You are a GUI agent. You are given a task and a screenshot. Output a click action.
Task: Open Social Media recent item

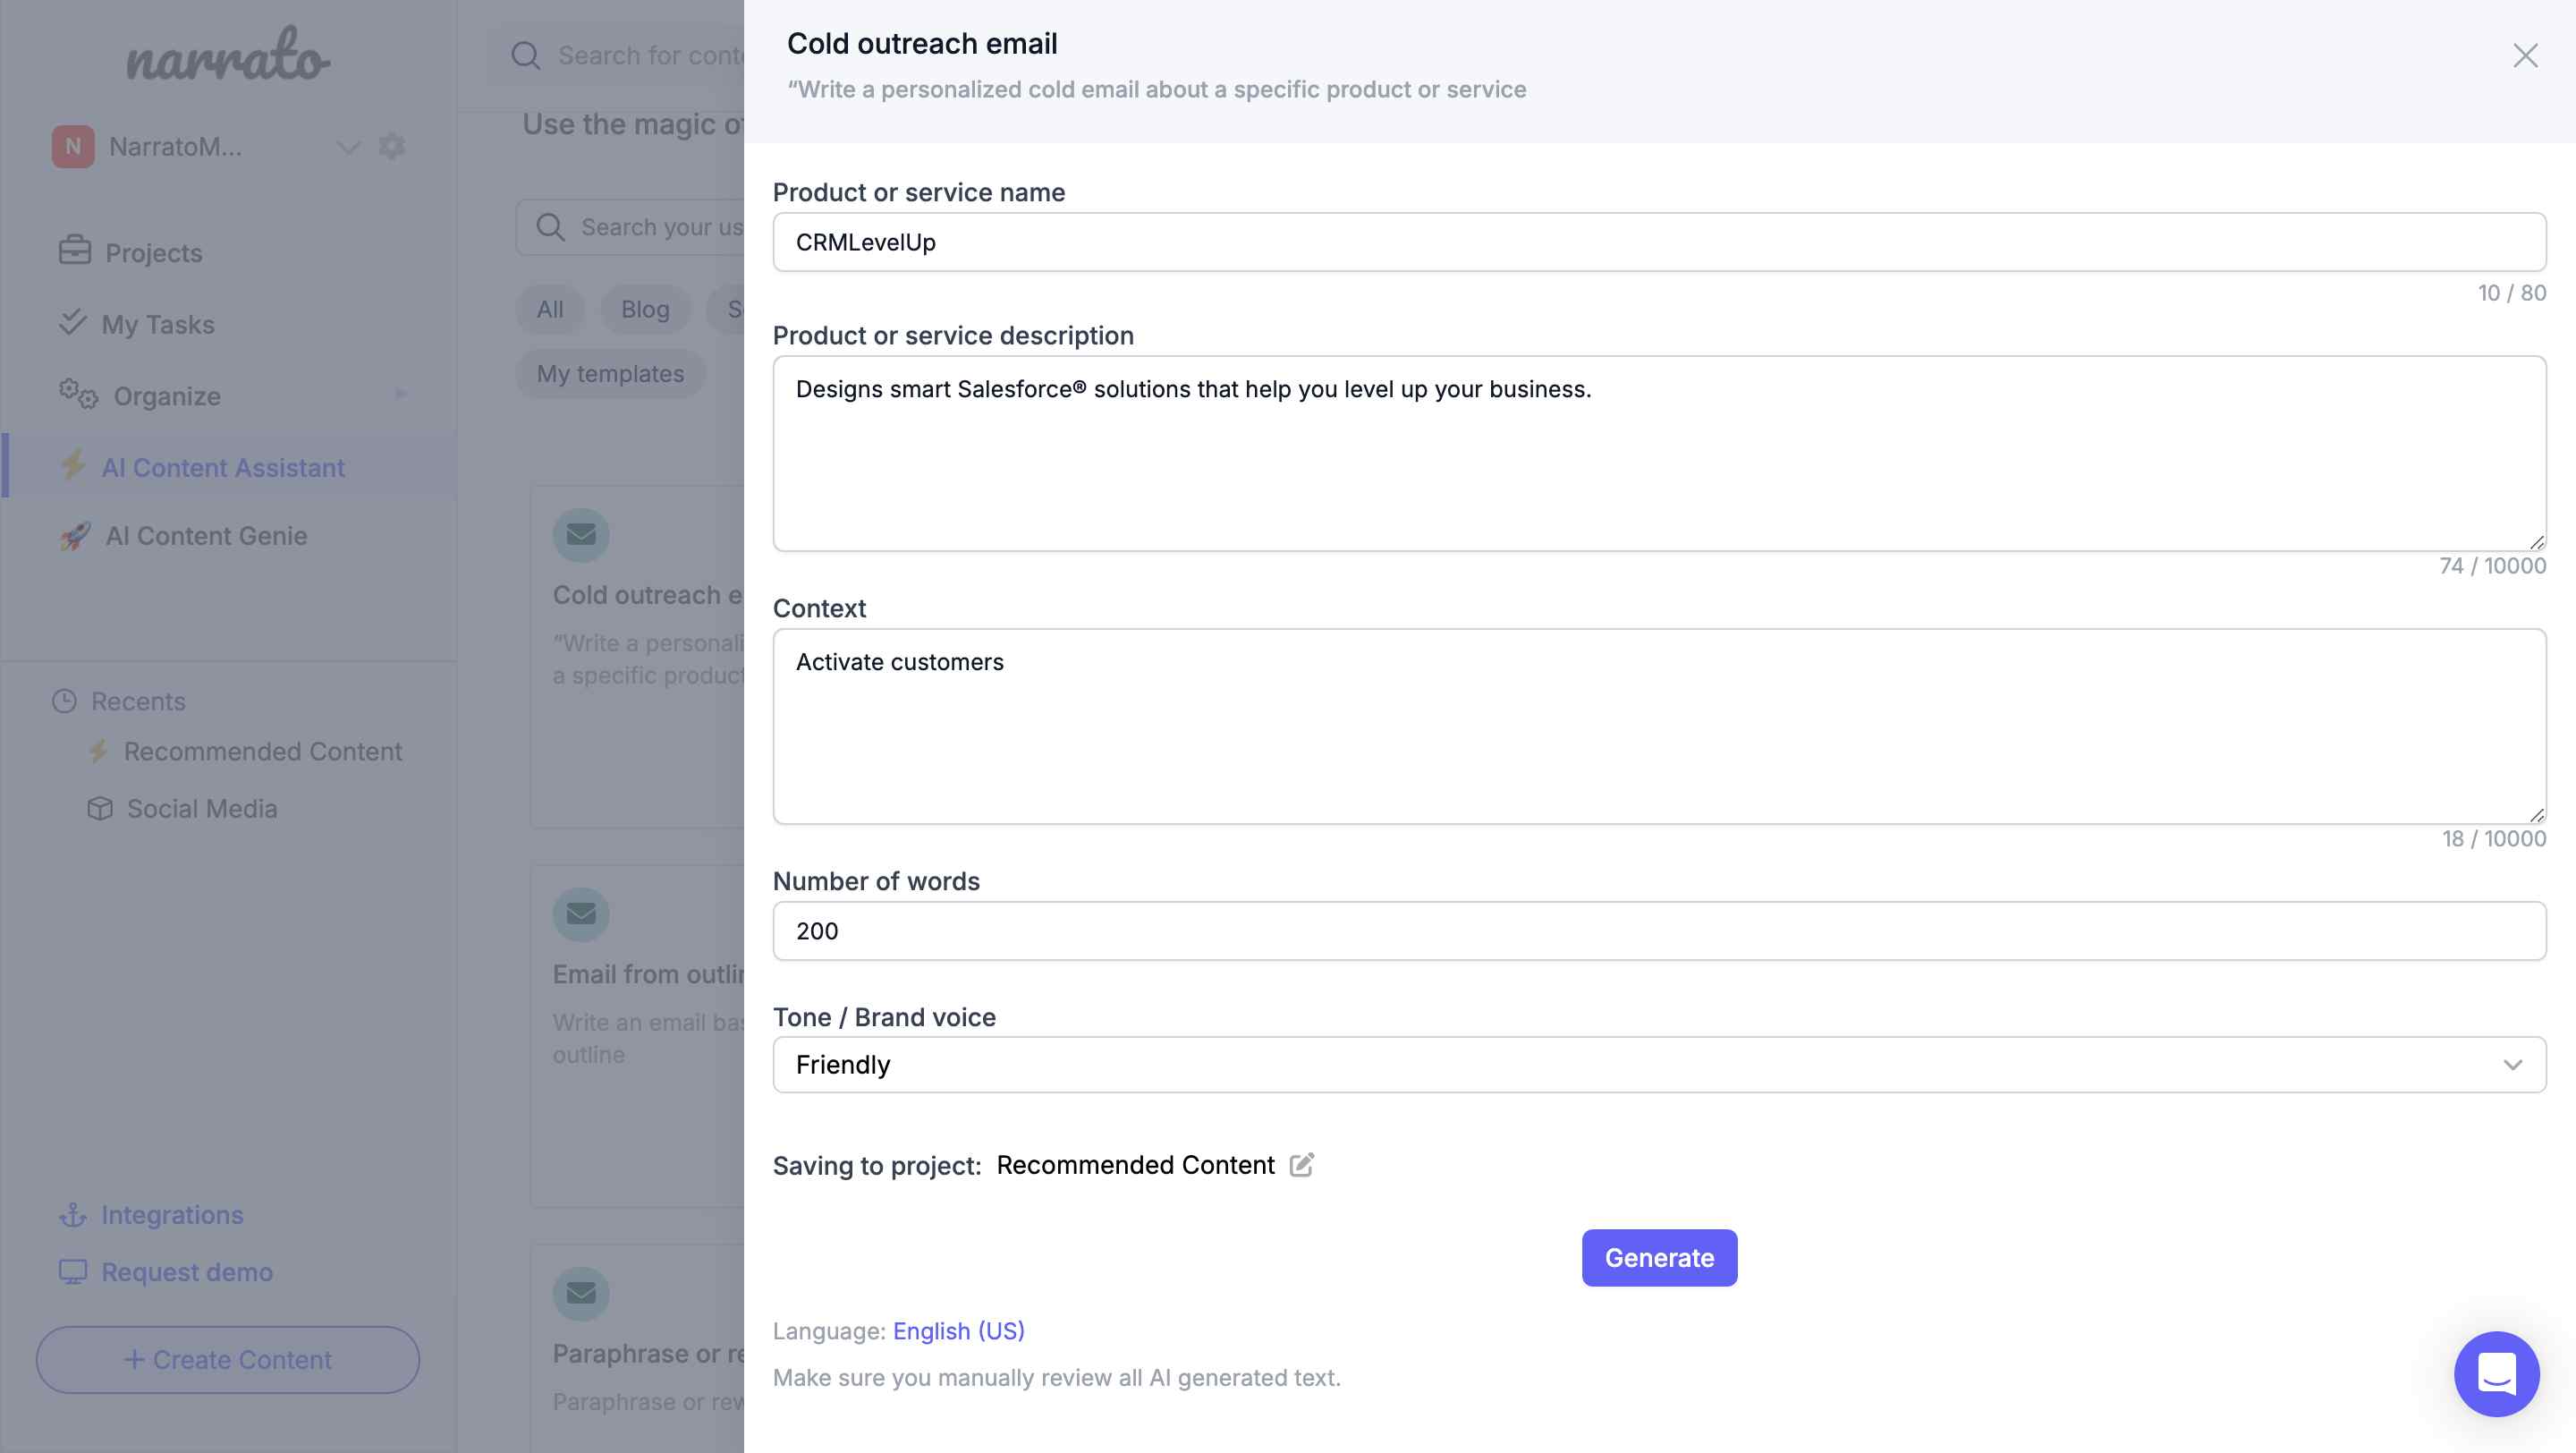[202, 808]
